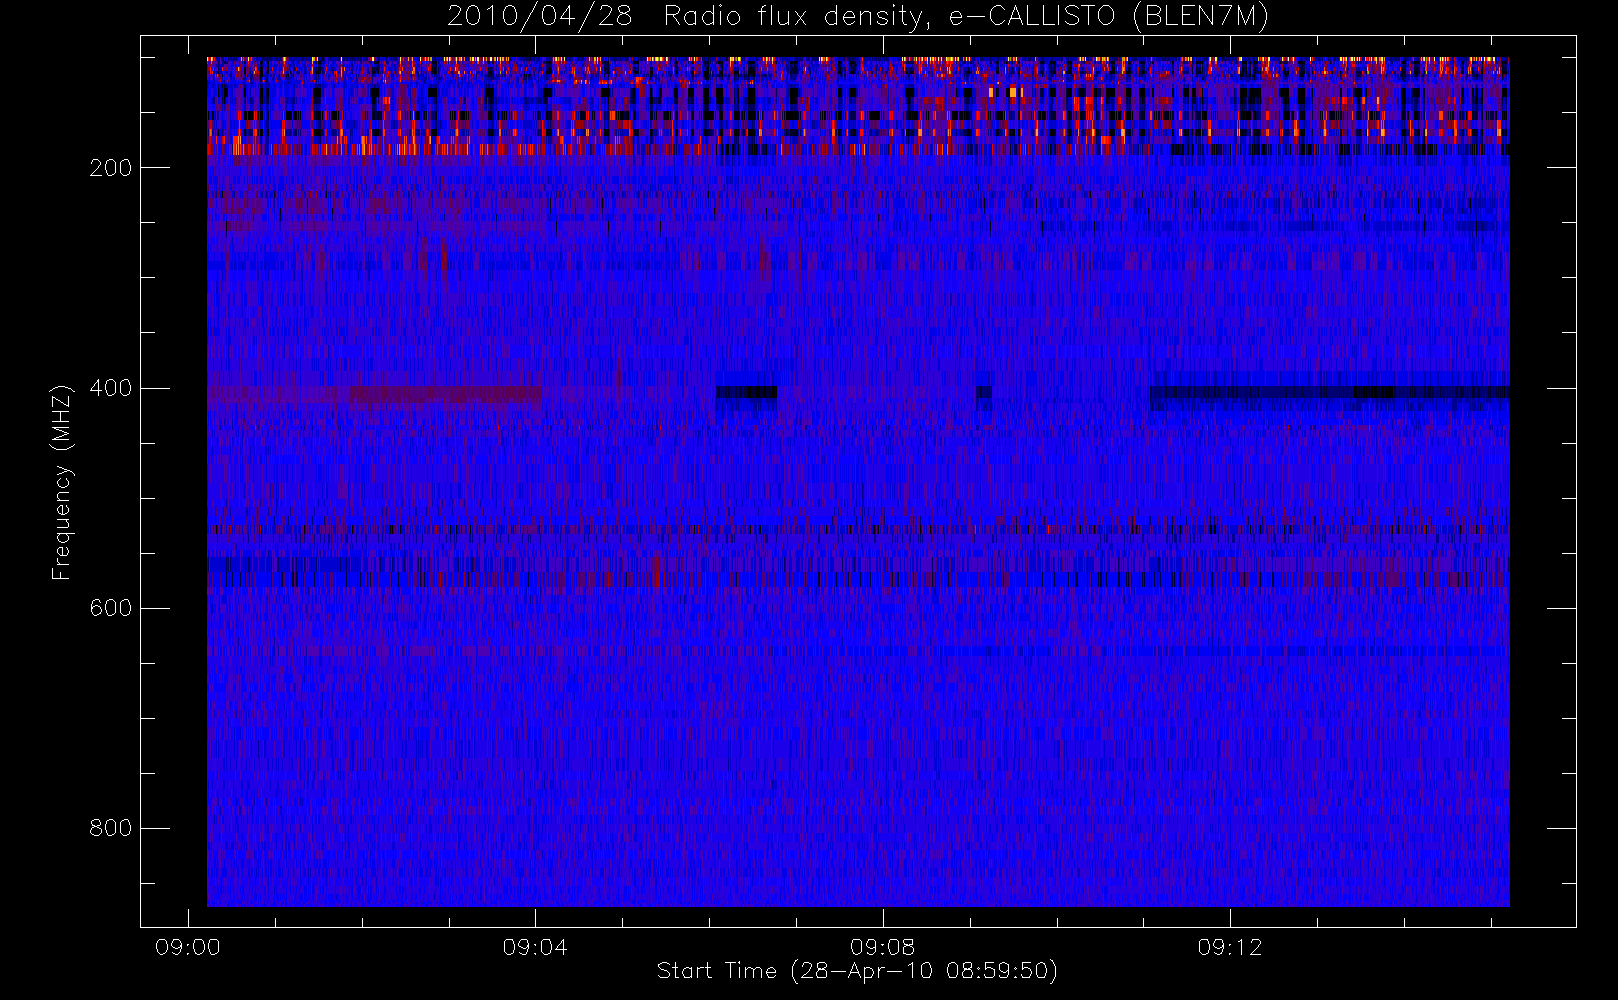
Task: Click the 'Start Time (28-Apr-10 08:59:50)' label
Action: 857,971
